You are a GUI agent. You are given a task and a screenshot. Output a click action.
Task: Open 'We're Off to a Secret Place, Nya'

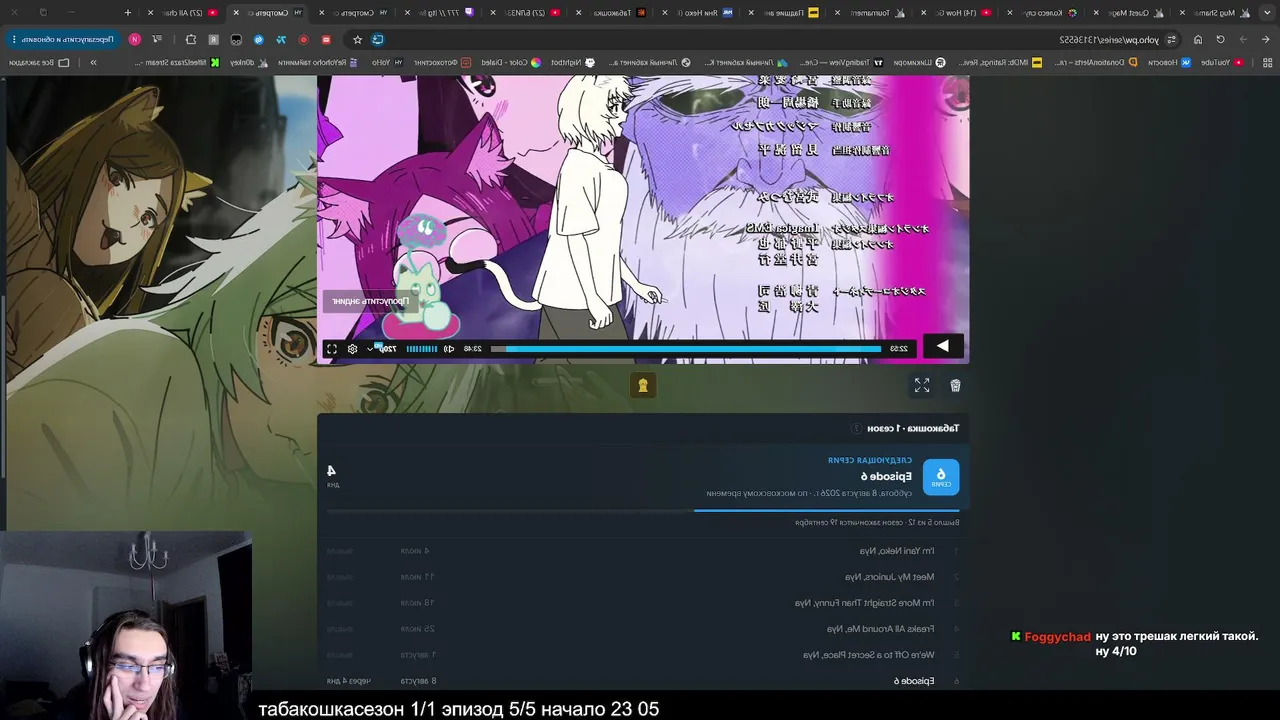pyautogui.click(x=868, y=655)
